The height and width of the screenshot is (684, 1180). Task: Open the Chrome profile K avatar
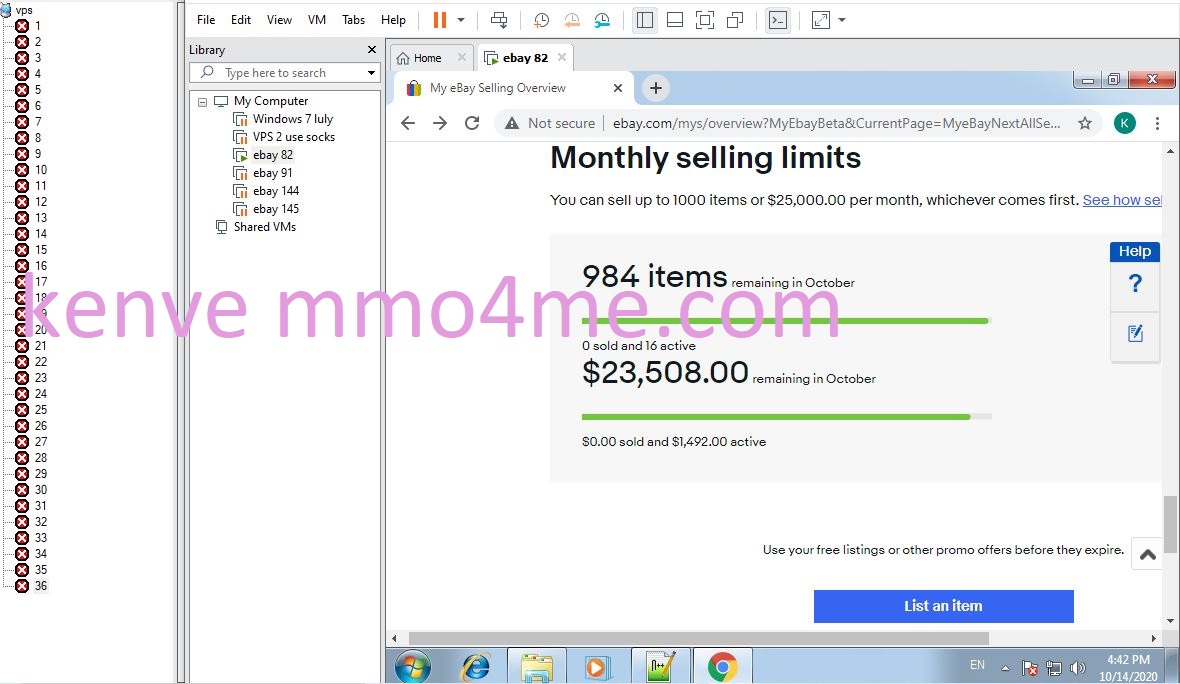tap(1124, 123)
